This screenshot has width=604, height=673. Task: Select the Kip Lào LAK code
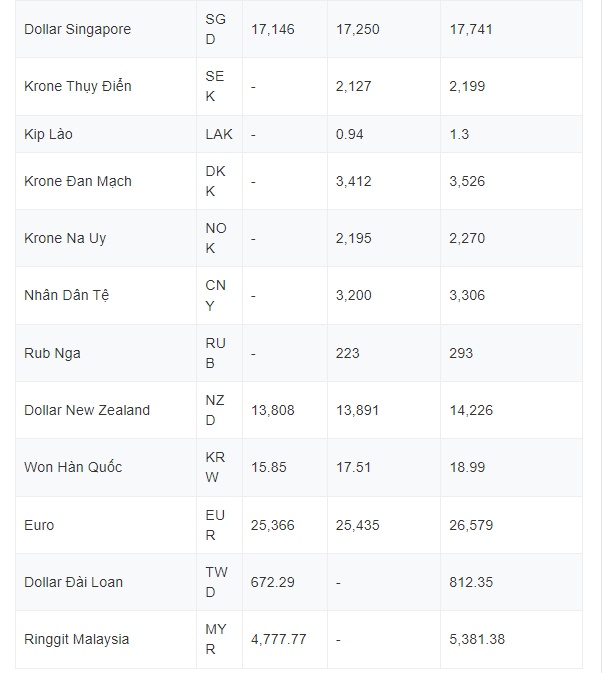(219, 134)
